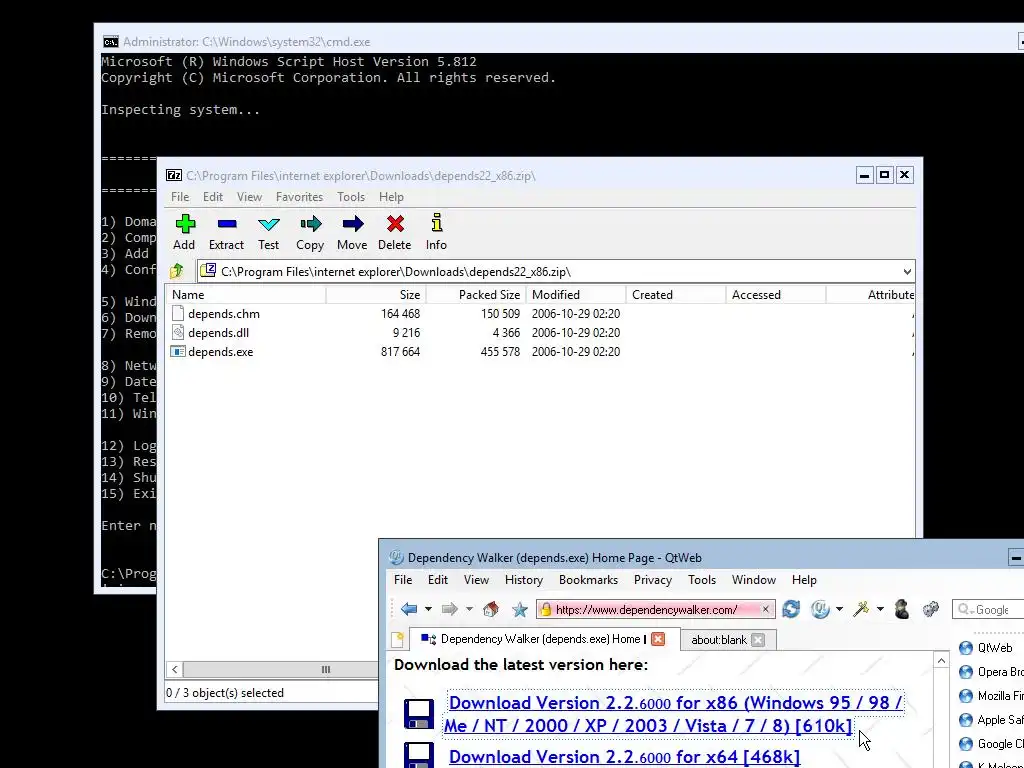Screen dimensions: 1024x768
Task: Go to the home page in QtWeb
Action: coord(490,609)
